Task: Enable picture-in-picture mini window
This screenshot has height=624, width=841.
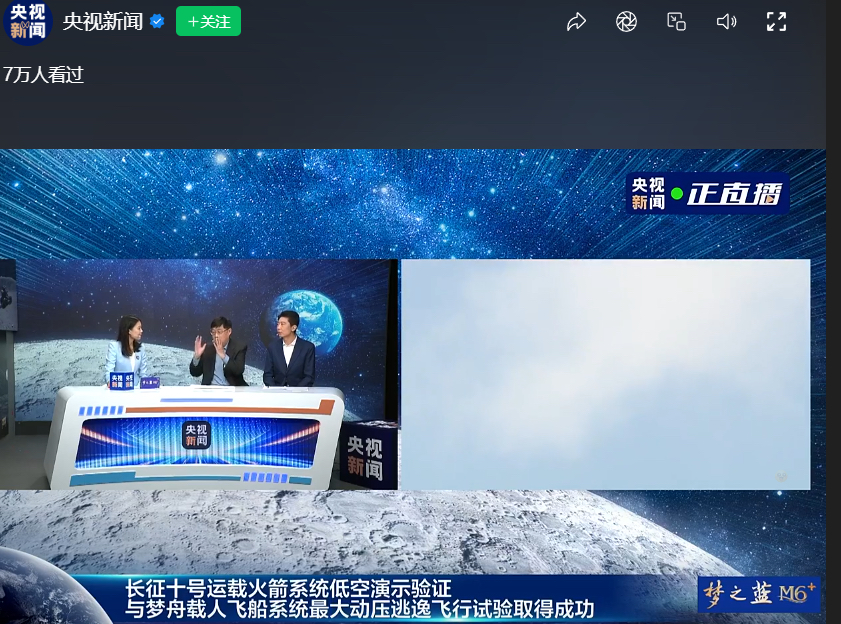Action: point(676,22)
